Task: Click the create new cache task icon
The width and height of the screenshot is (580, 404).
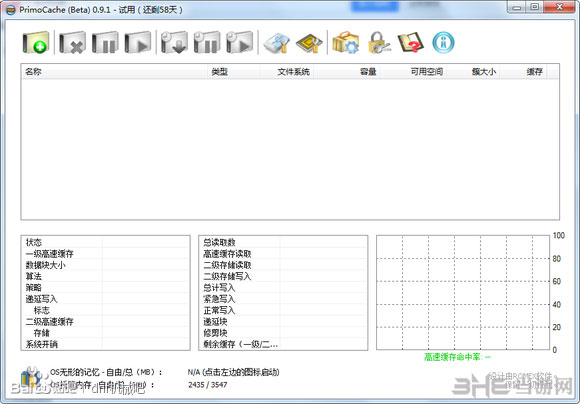Action: (36, 43)
